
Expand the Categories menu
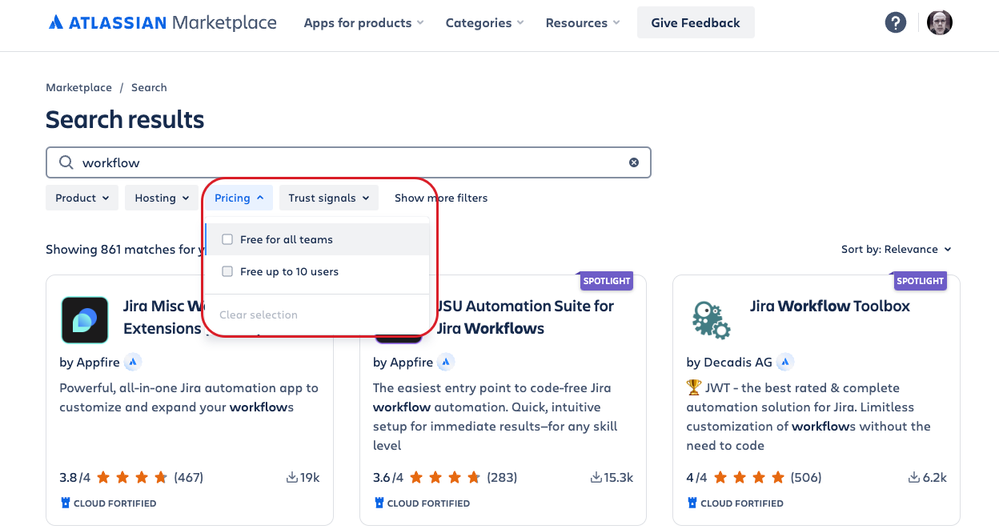[484, 23]
